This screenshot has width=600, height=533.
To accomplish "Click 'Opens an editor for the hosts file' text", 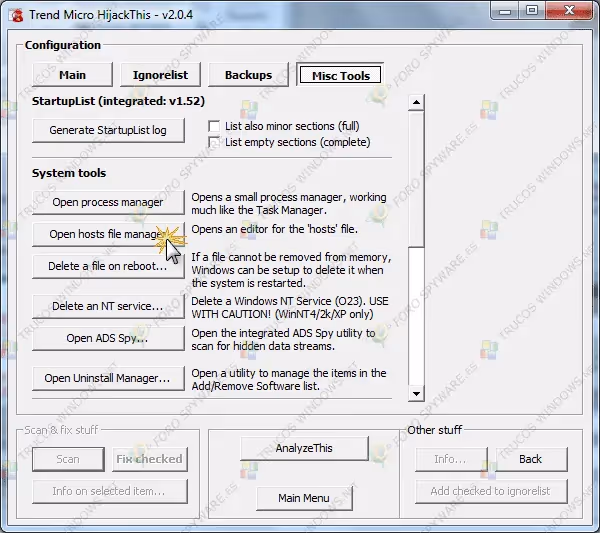I will click(x=274, y=229).
